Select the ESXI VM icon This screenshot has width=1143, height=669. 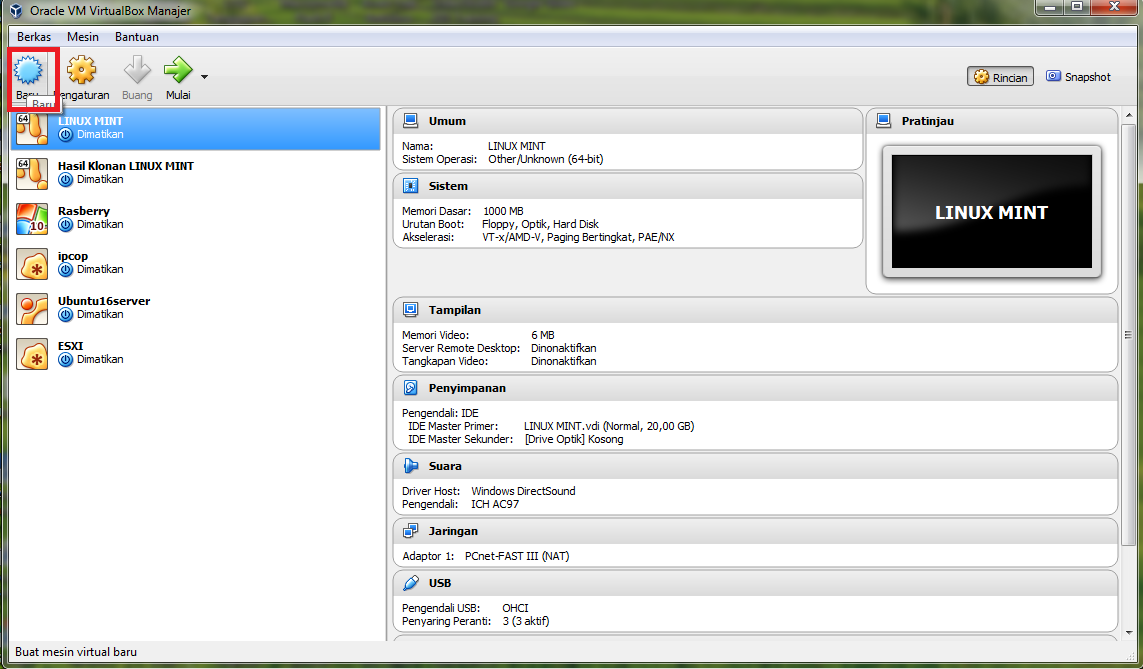pos(32,354)
